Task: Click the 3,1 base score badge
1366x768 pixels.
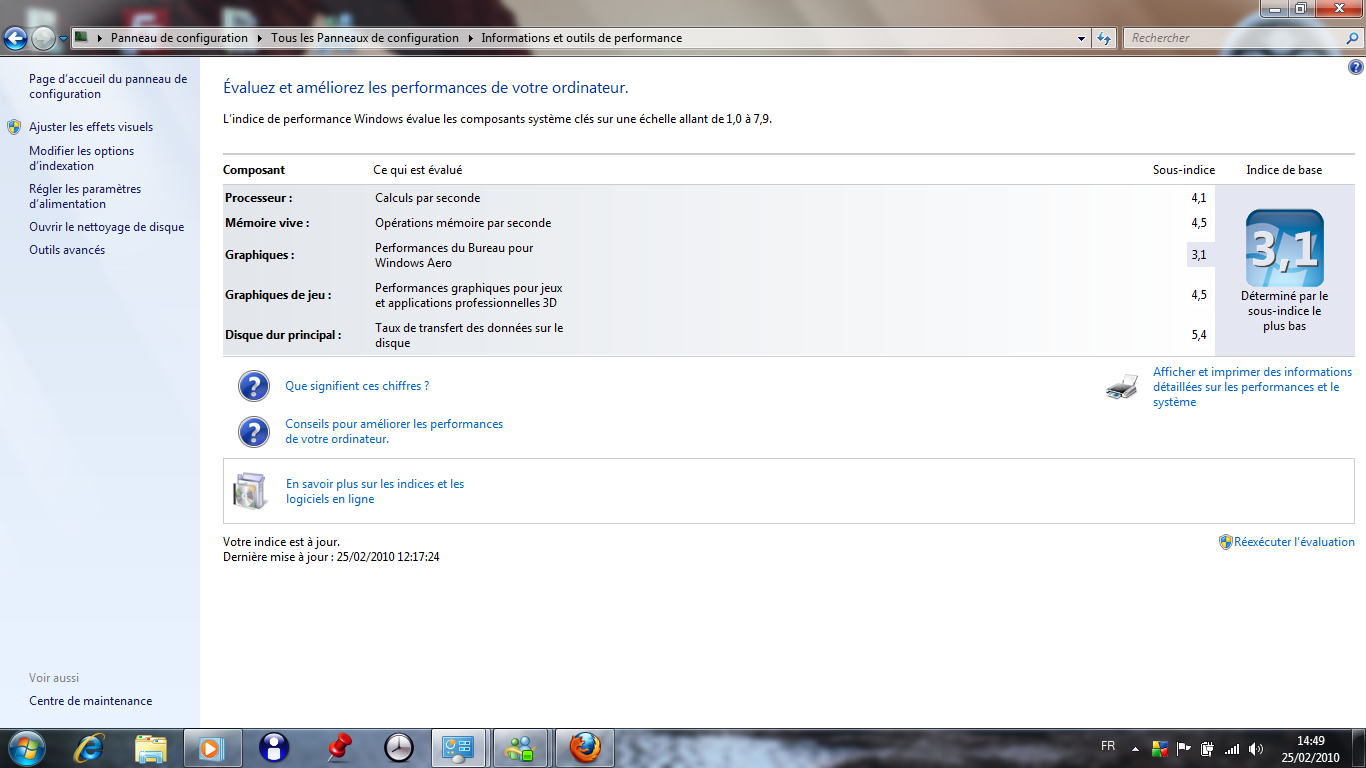Action: (x=1285, y=248)
